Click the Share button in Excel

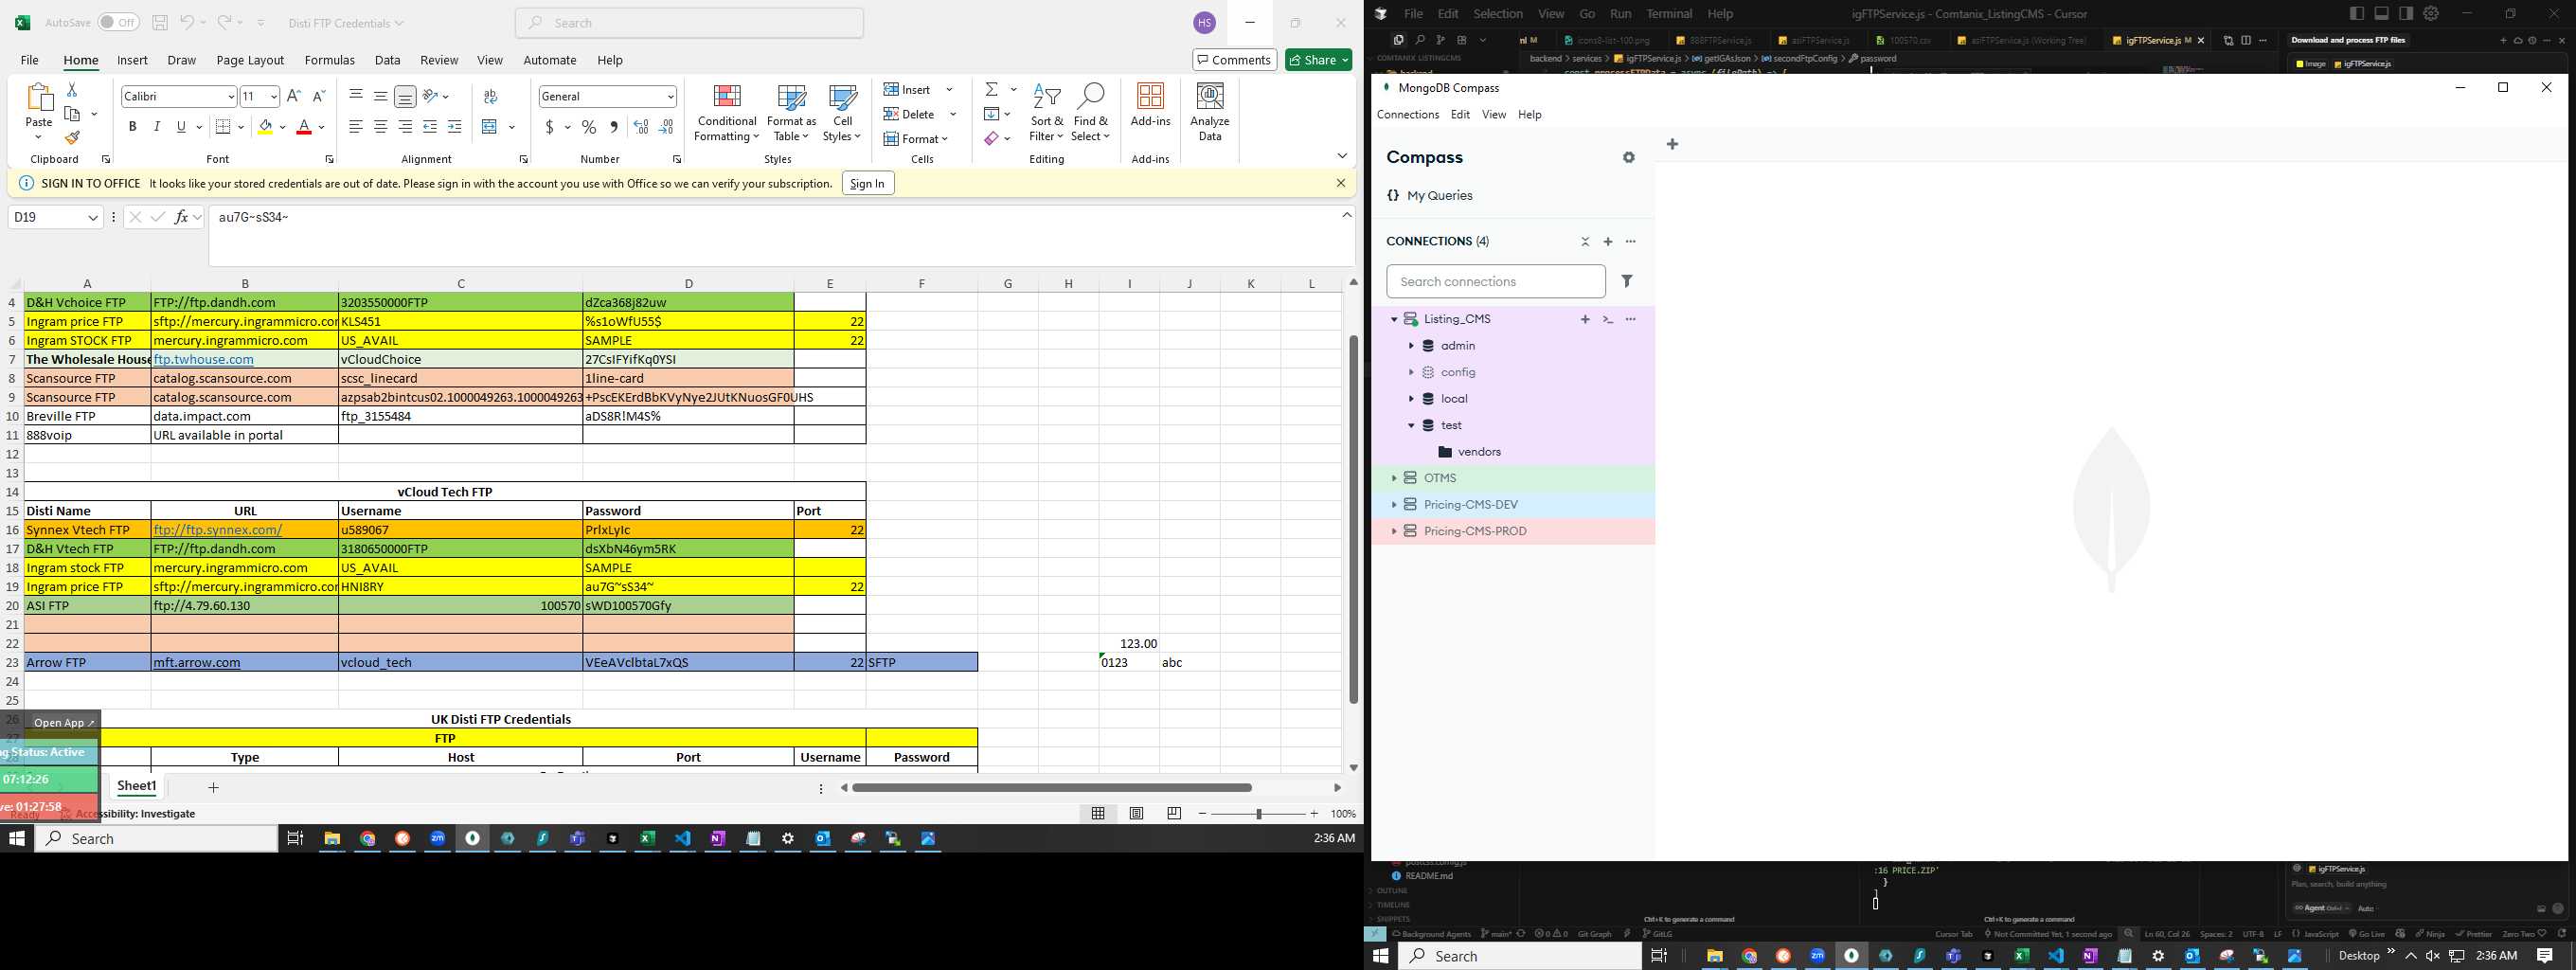(x=1318, y=60)
